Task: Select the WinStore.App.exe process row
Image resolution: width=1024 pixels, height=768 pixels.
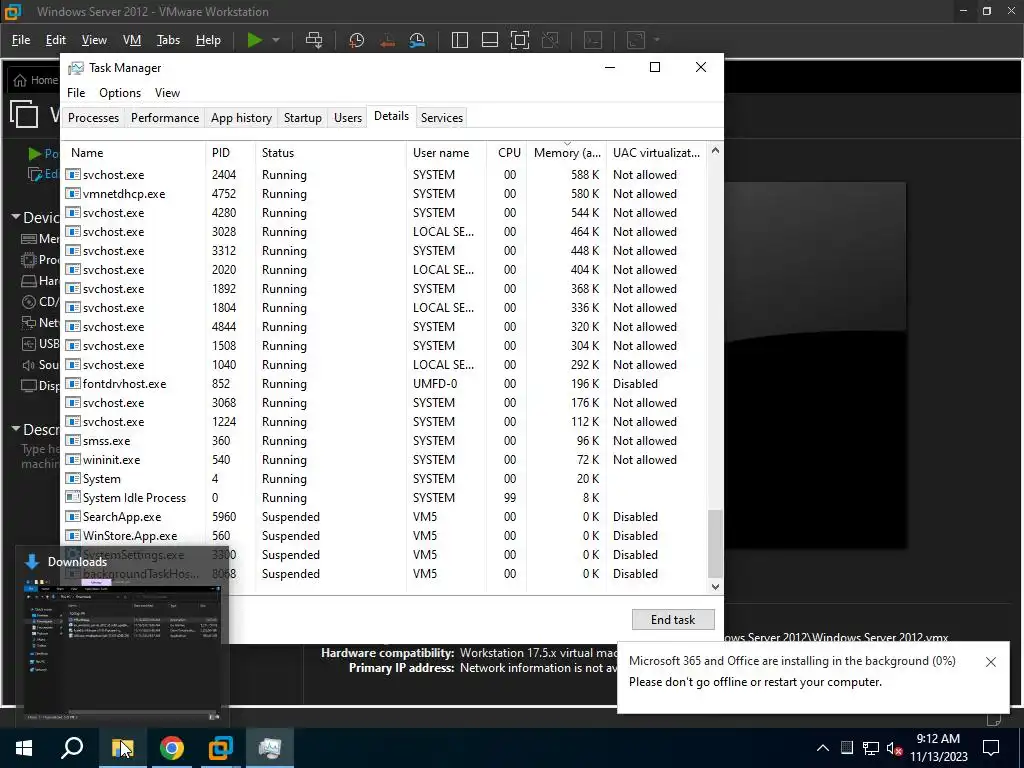Action: point(385,536)
